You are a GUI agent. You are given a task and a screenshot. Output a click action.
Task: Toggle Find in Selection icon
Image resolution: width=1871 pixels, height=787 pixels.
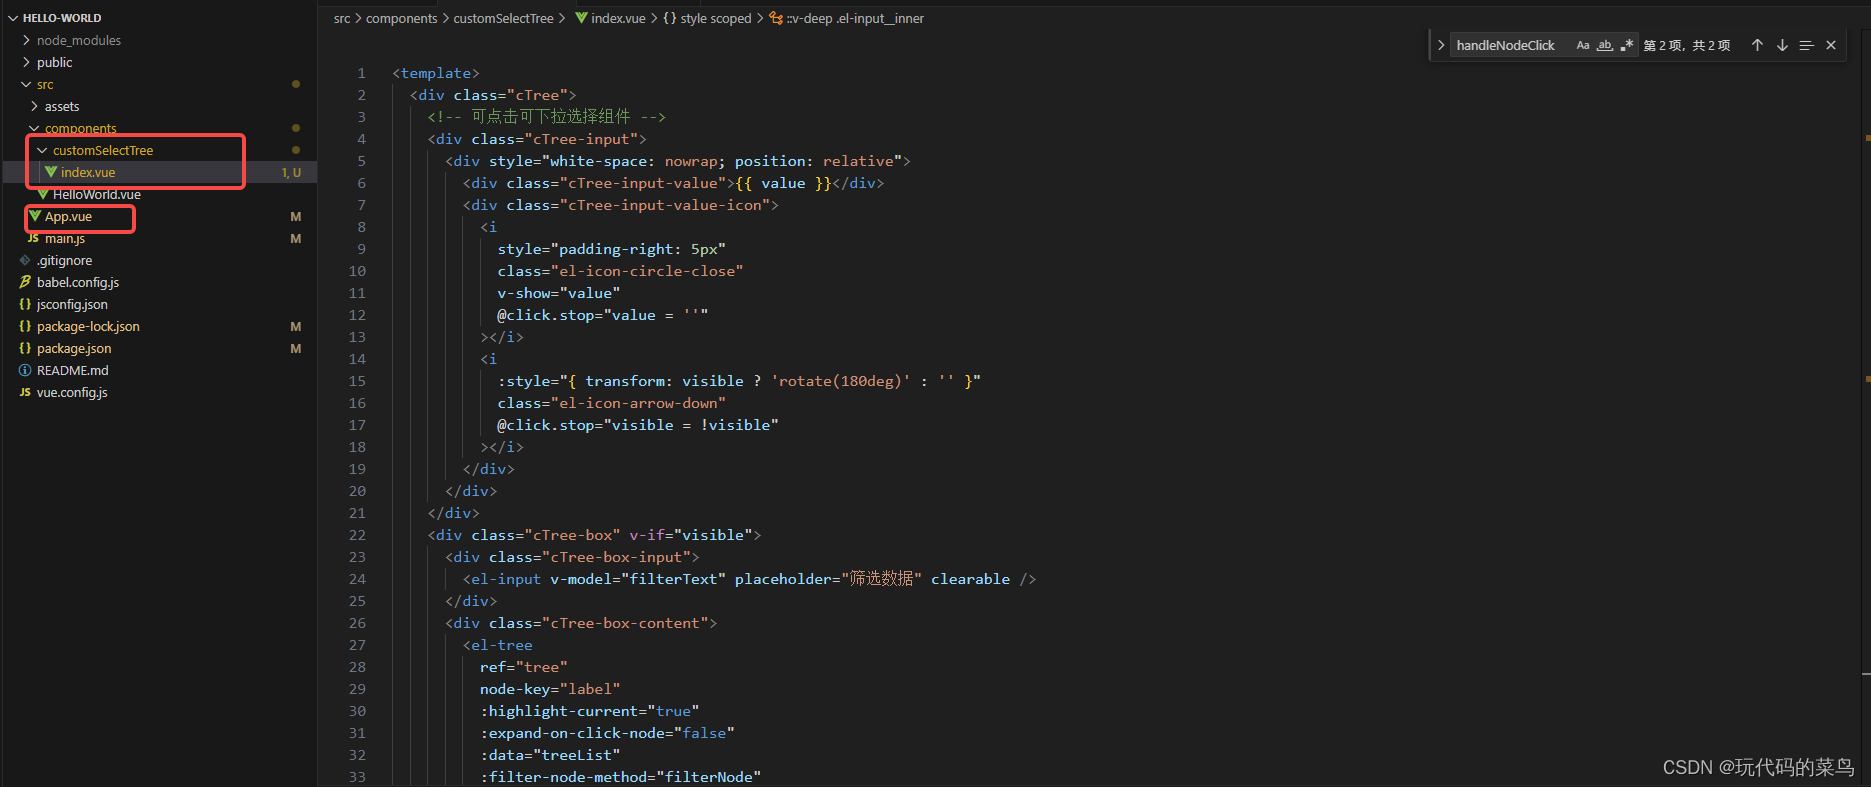1806,45
